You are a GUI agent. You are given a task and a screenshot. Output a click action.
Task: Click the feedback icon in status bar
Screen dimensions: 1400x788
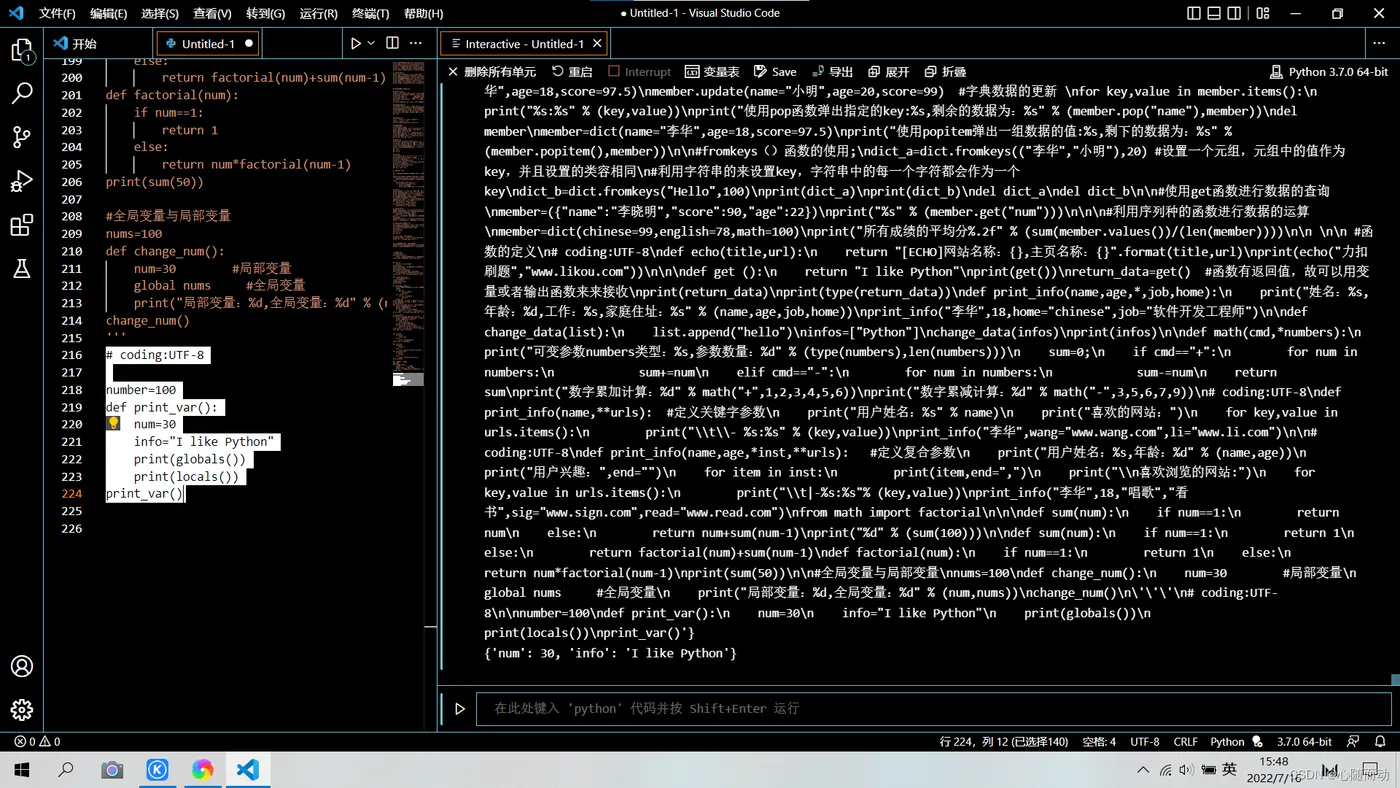tap(1353, 742)
